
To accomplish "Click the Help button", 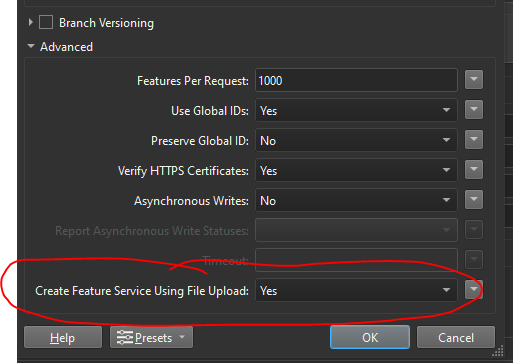I will pyautogui.click(x=63, y=337).
